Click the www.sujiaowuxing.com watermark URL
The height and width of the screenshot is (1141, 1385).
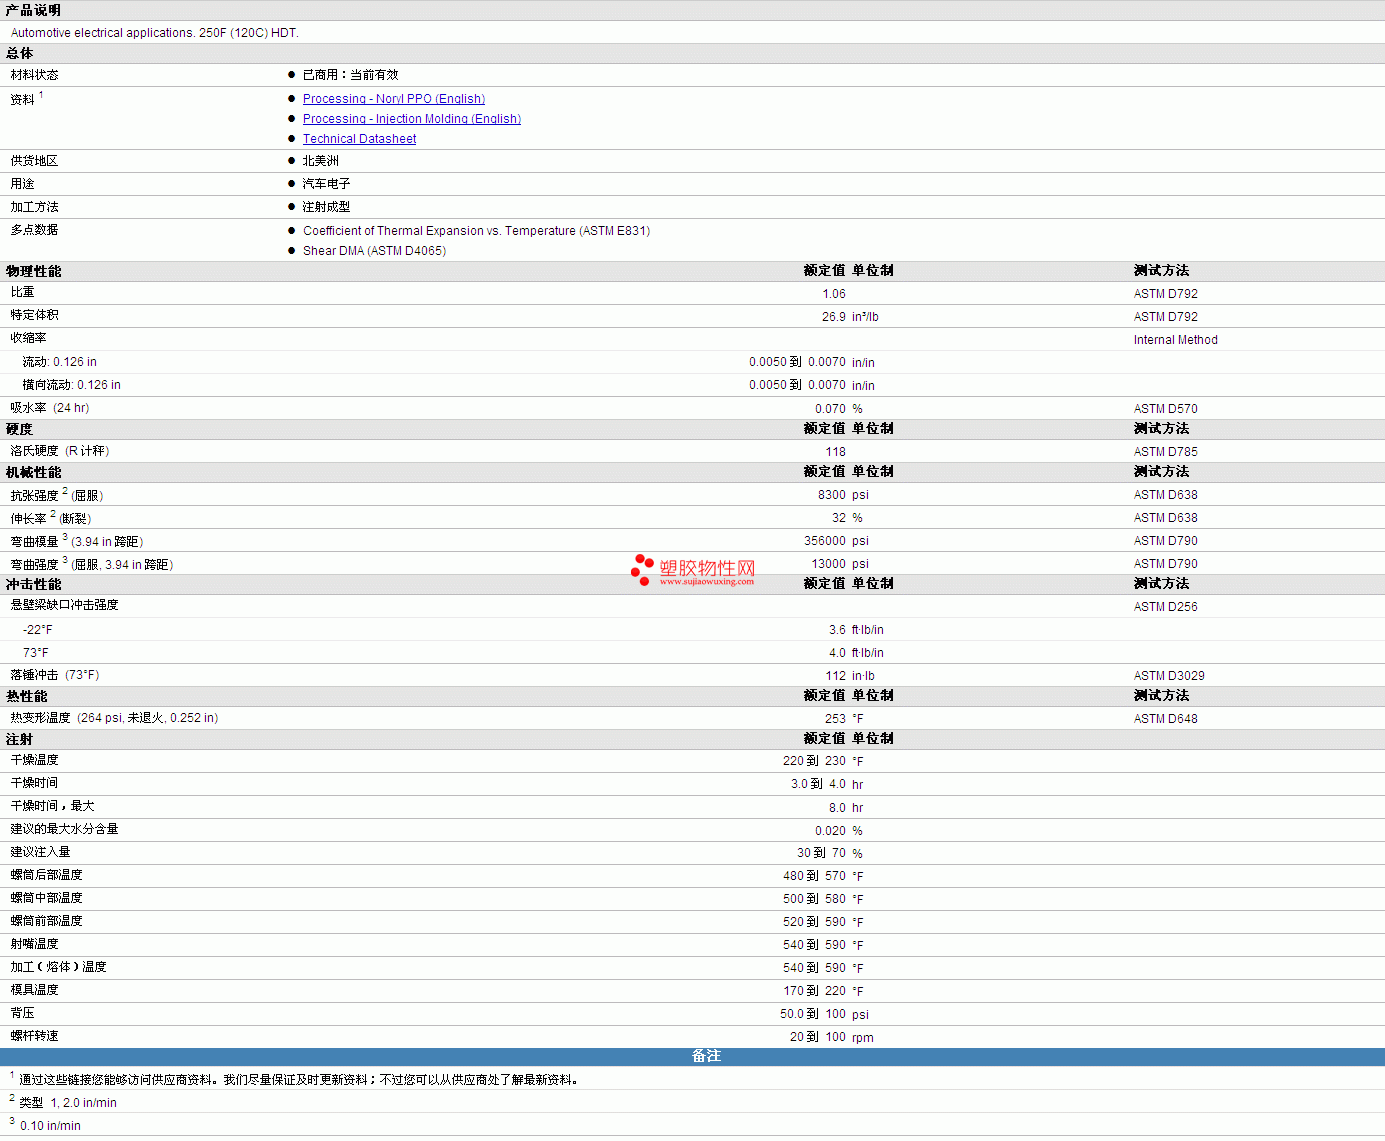(x=706, y=581)
